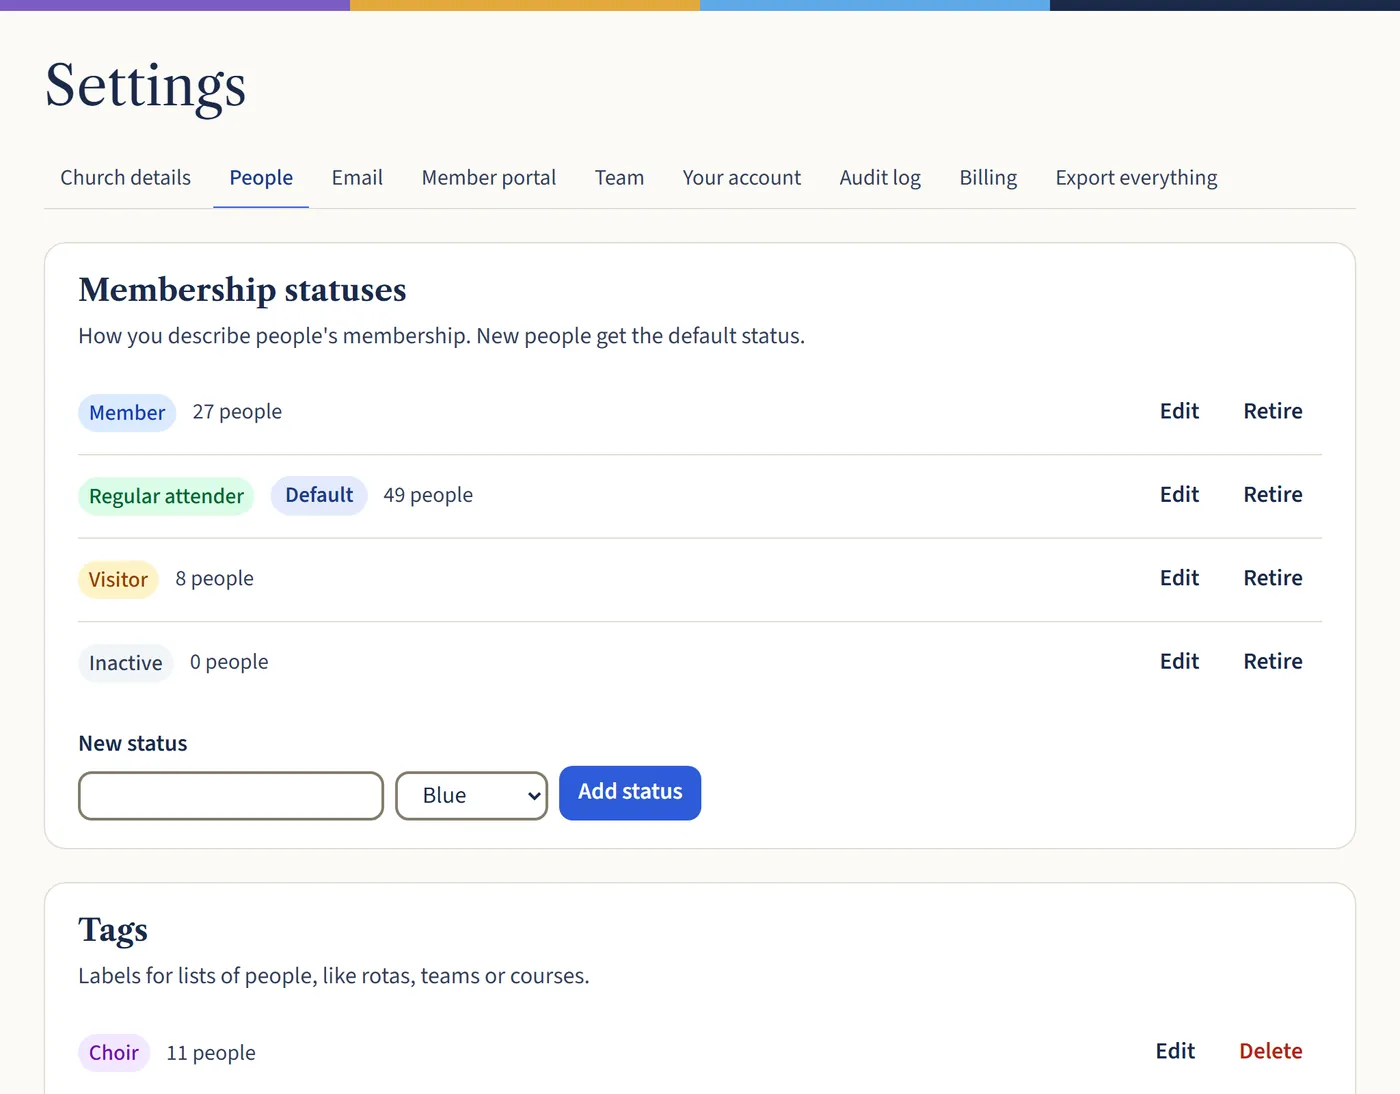Click the Add status button
Screen dimensions: 1400x1094
pos(630,793)
